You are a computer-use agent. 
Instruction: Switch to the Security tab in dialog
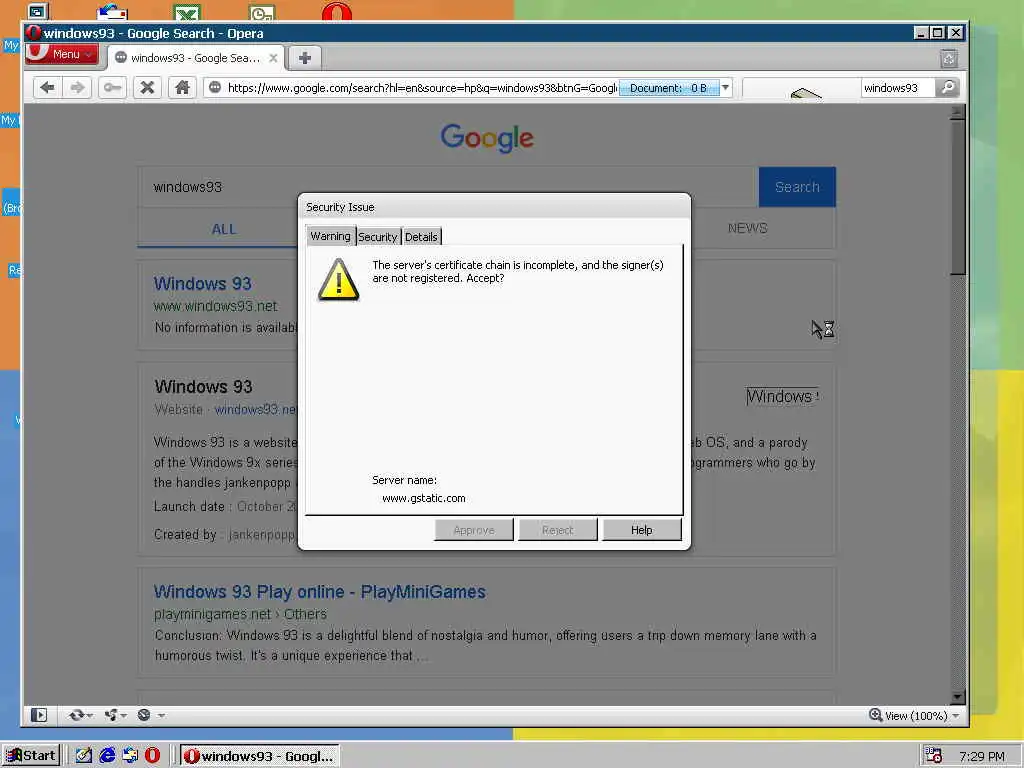[377, 237]
